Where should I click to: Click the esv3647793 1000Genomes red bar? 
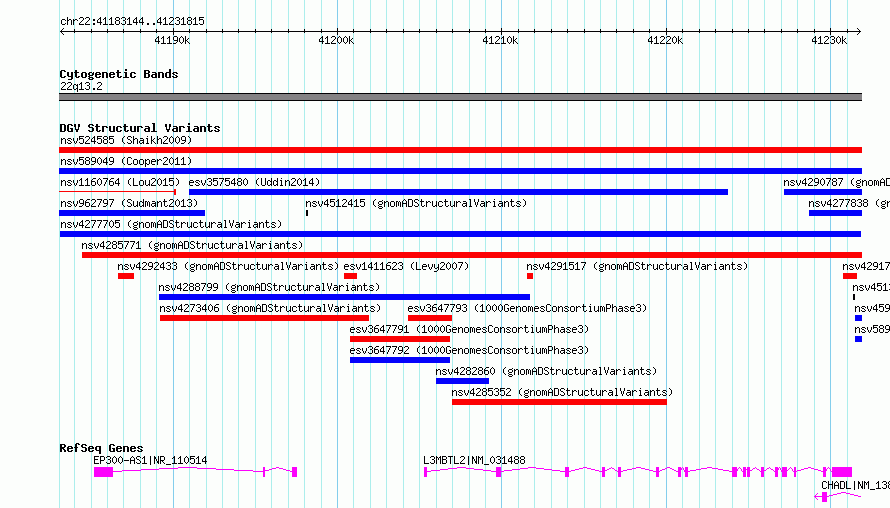point(430,318)
